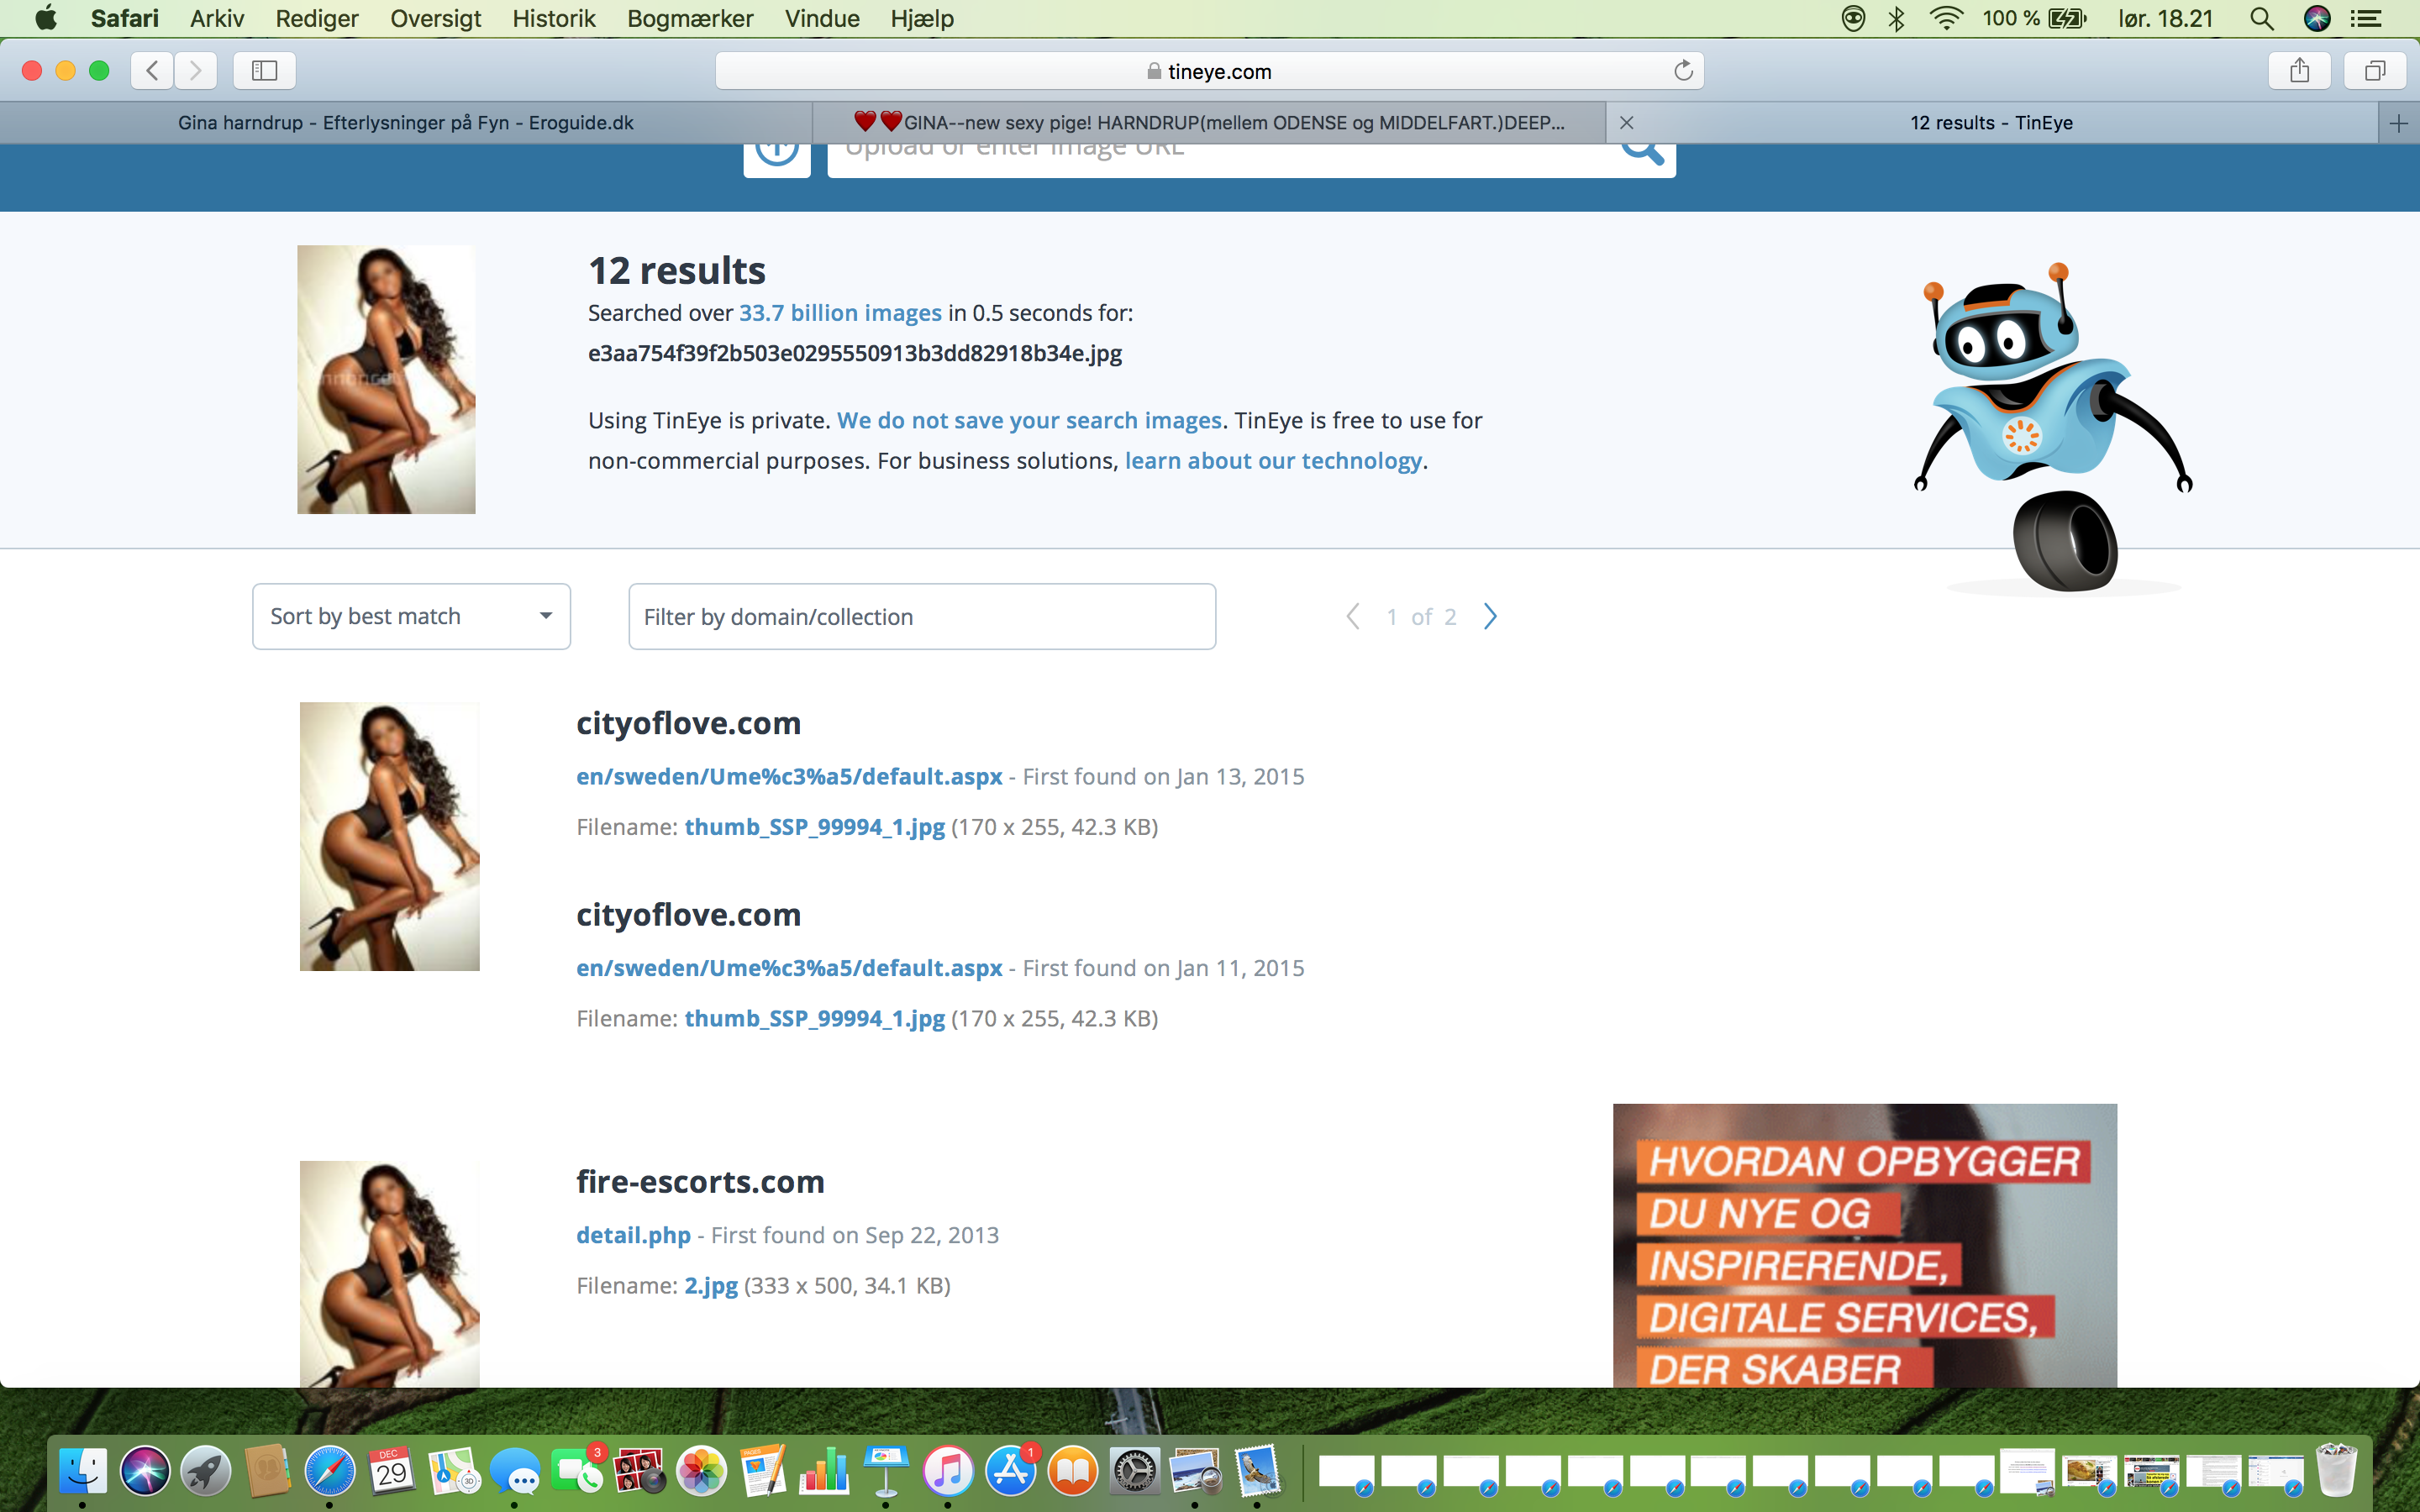Switch to Gina harndrup Eroguide.dk tab

coord(406,123)
